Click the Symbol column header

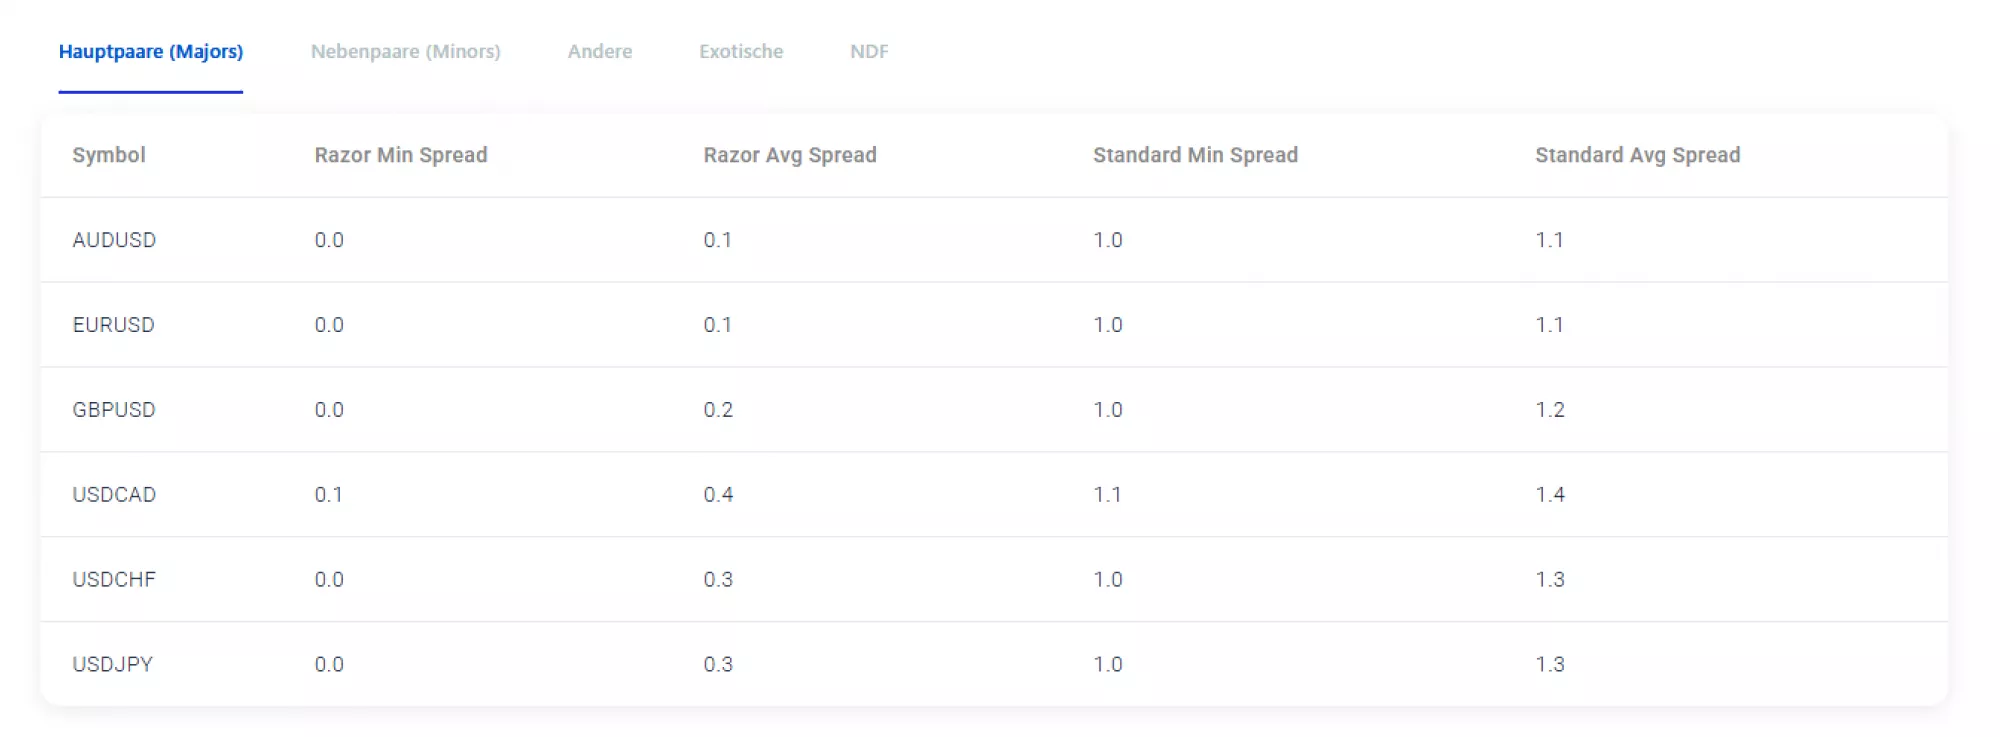[x=109, y=155]
